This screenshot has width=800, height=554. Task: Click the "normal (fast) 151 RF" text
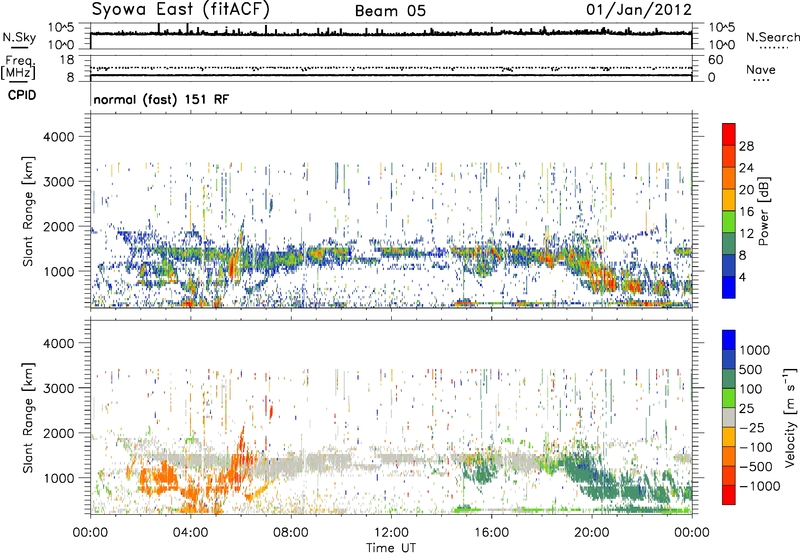(161, 99)
